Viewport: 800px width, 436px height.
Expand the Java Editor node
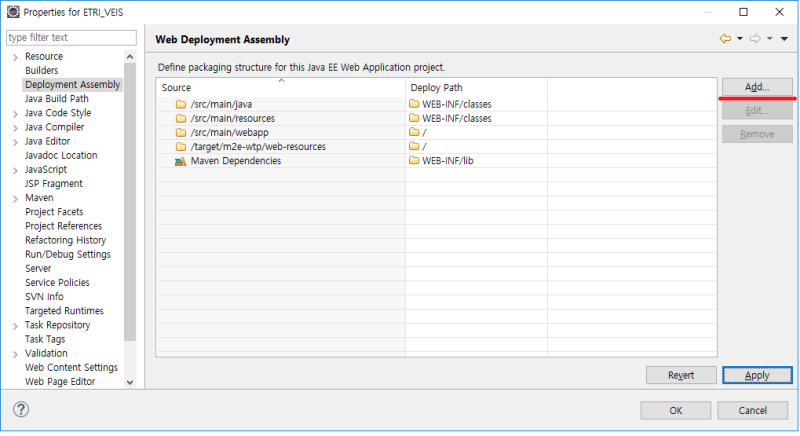tap(15, 142)
